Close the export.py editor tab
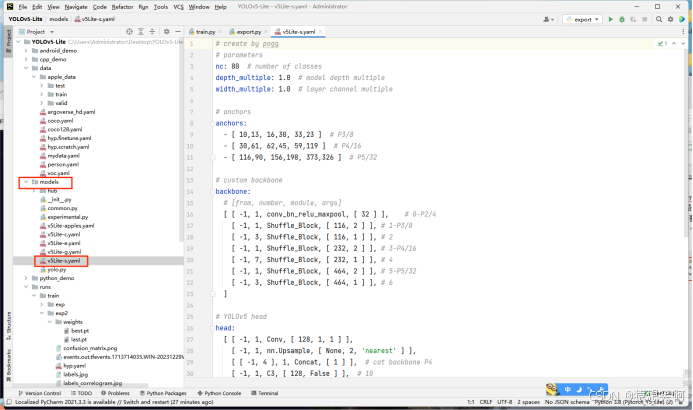The image size is (693, 410). tap(266, 32)
